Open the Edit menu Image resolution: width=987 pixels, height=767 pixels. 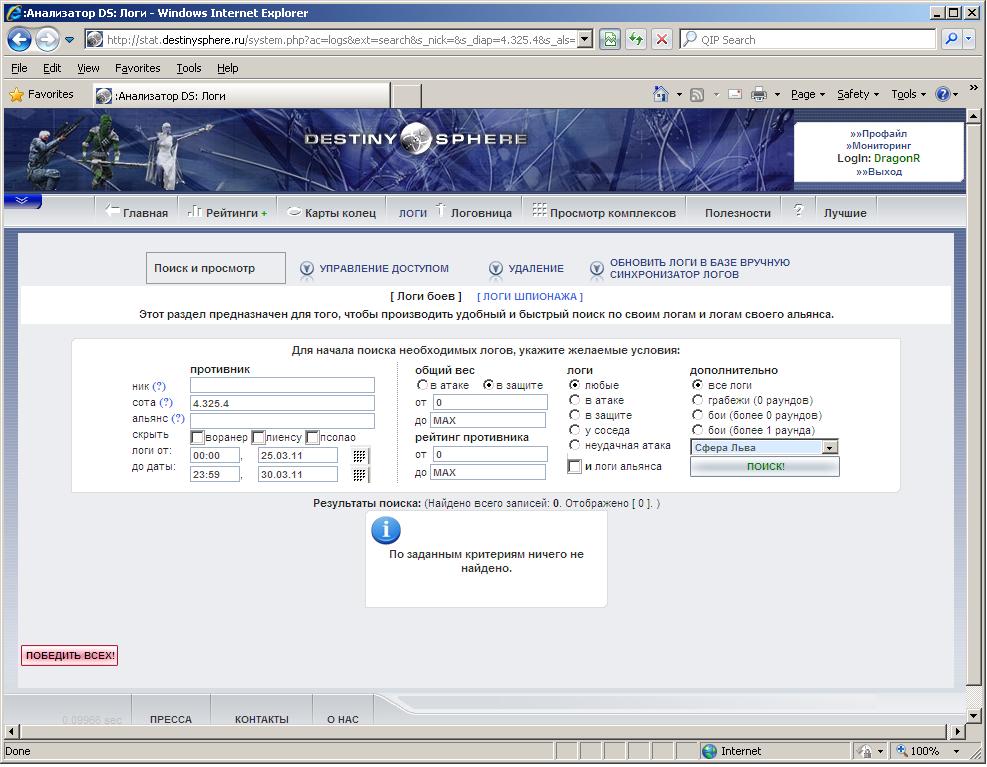[52, 68]
